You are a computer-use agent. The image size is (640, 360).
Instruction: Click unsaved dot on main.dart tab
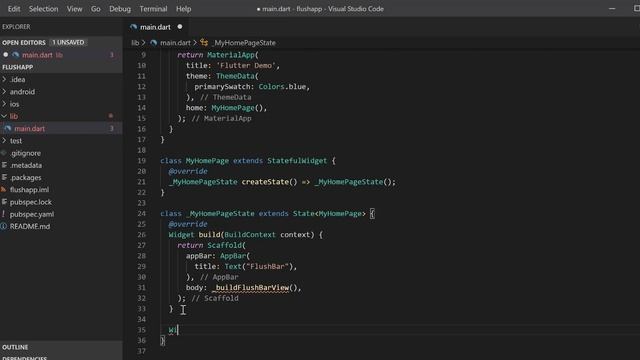pos(180,27)
